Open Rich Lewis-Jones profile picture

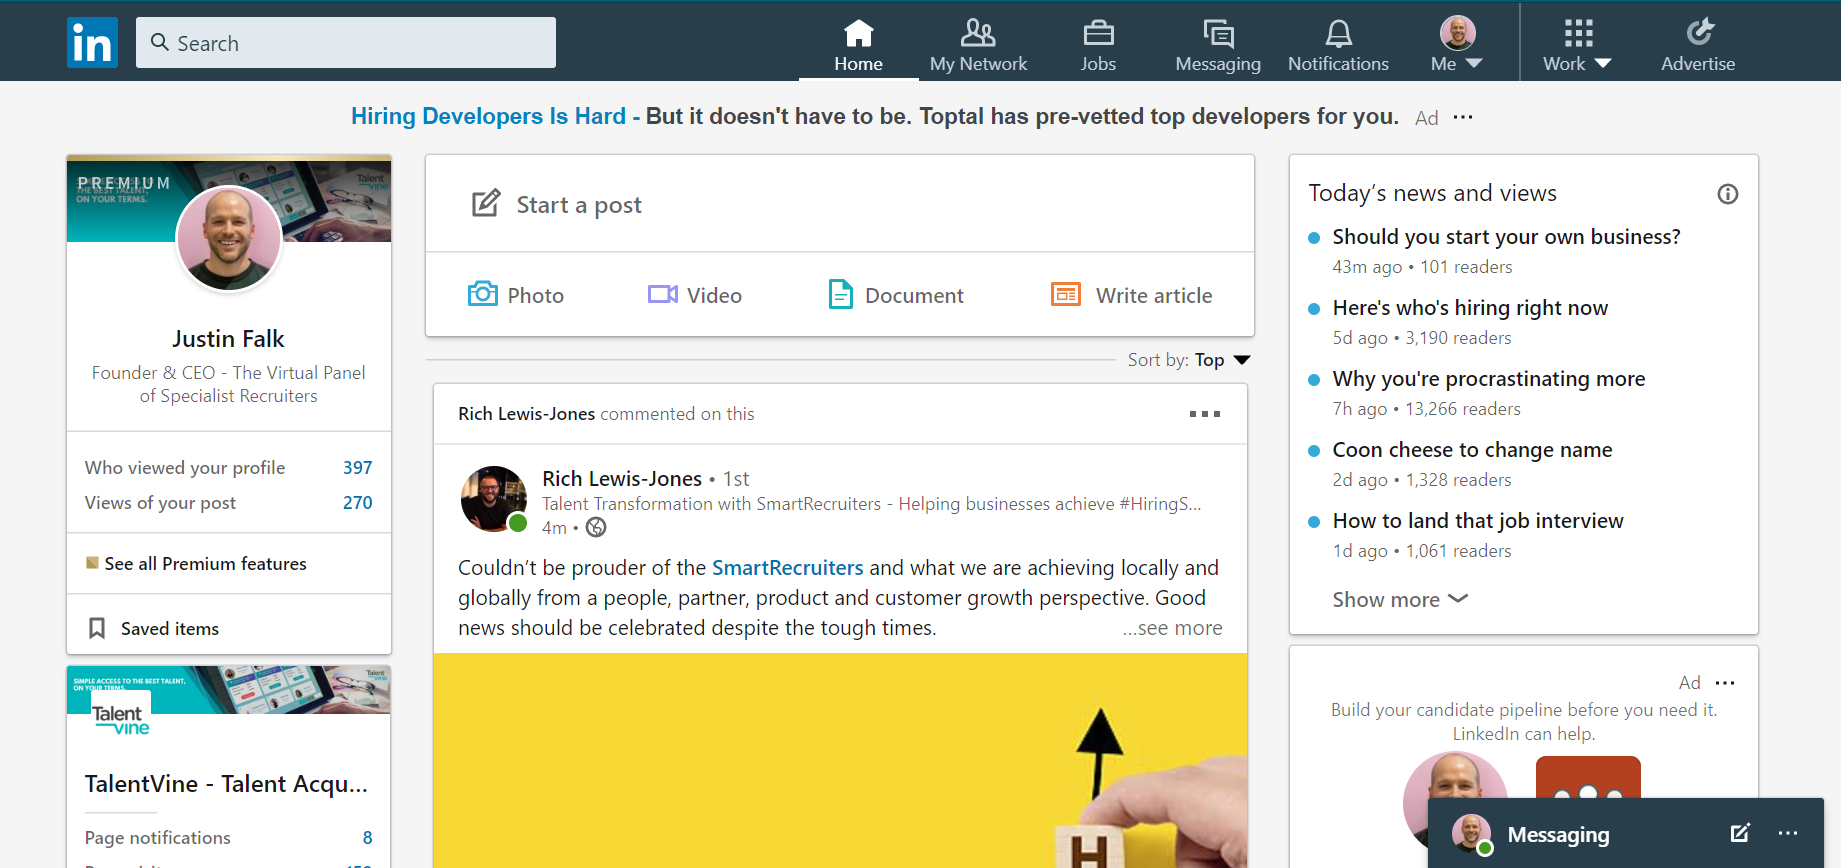point(494,499)
